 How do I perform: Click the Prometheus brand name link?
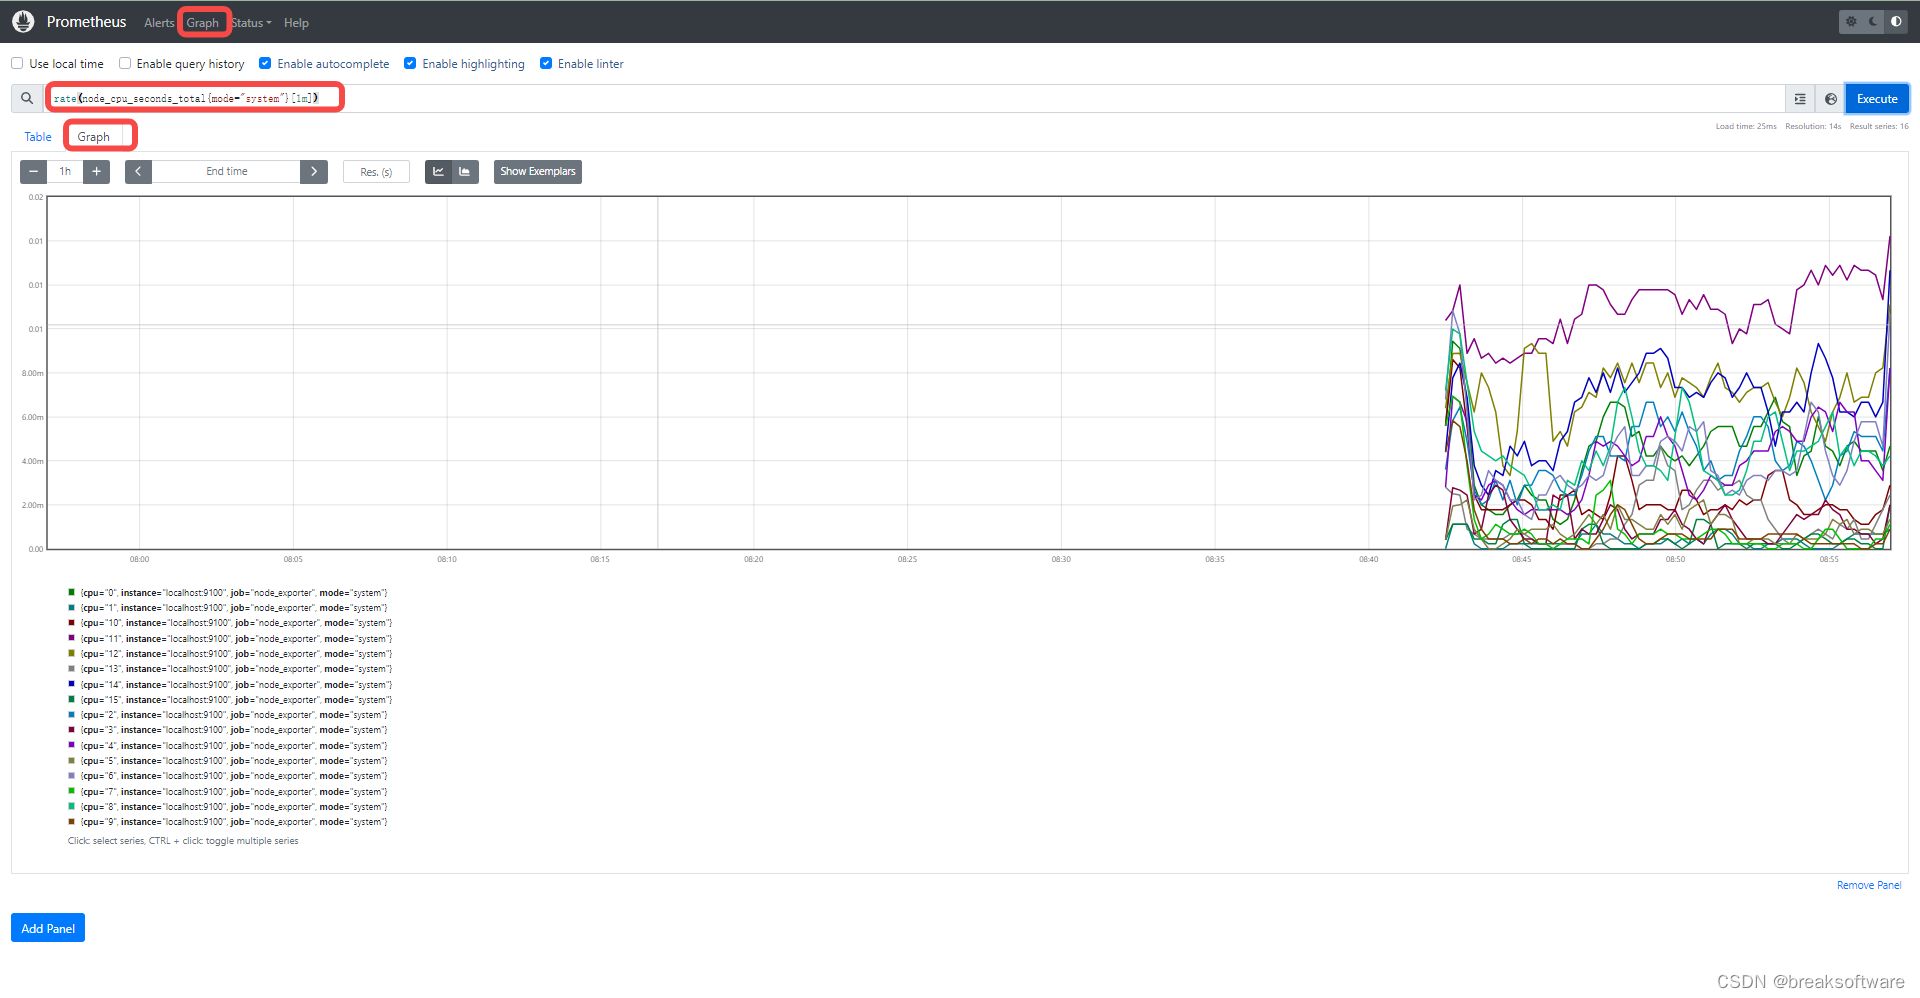(x=86, y=22)
